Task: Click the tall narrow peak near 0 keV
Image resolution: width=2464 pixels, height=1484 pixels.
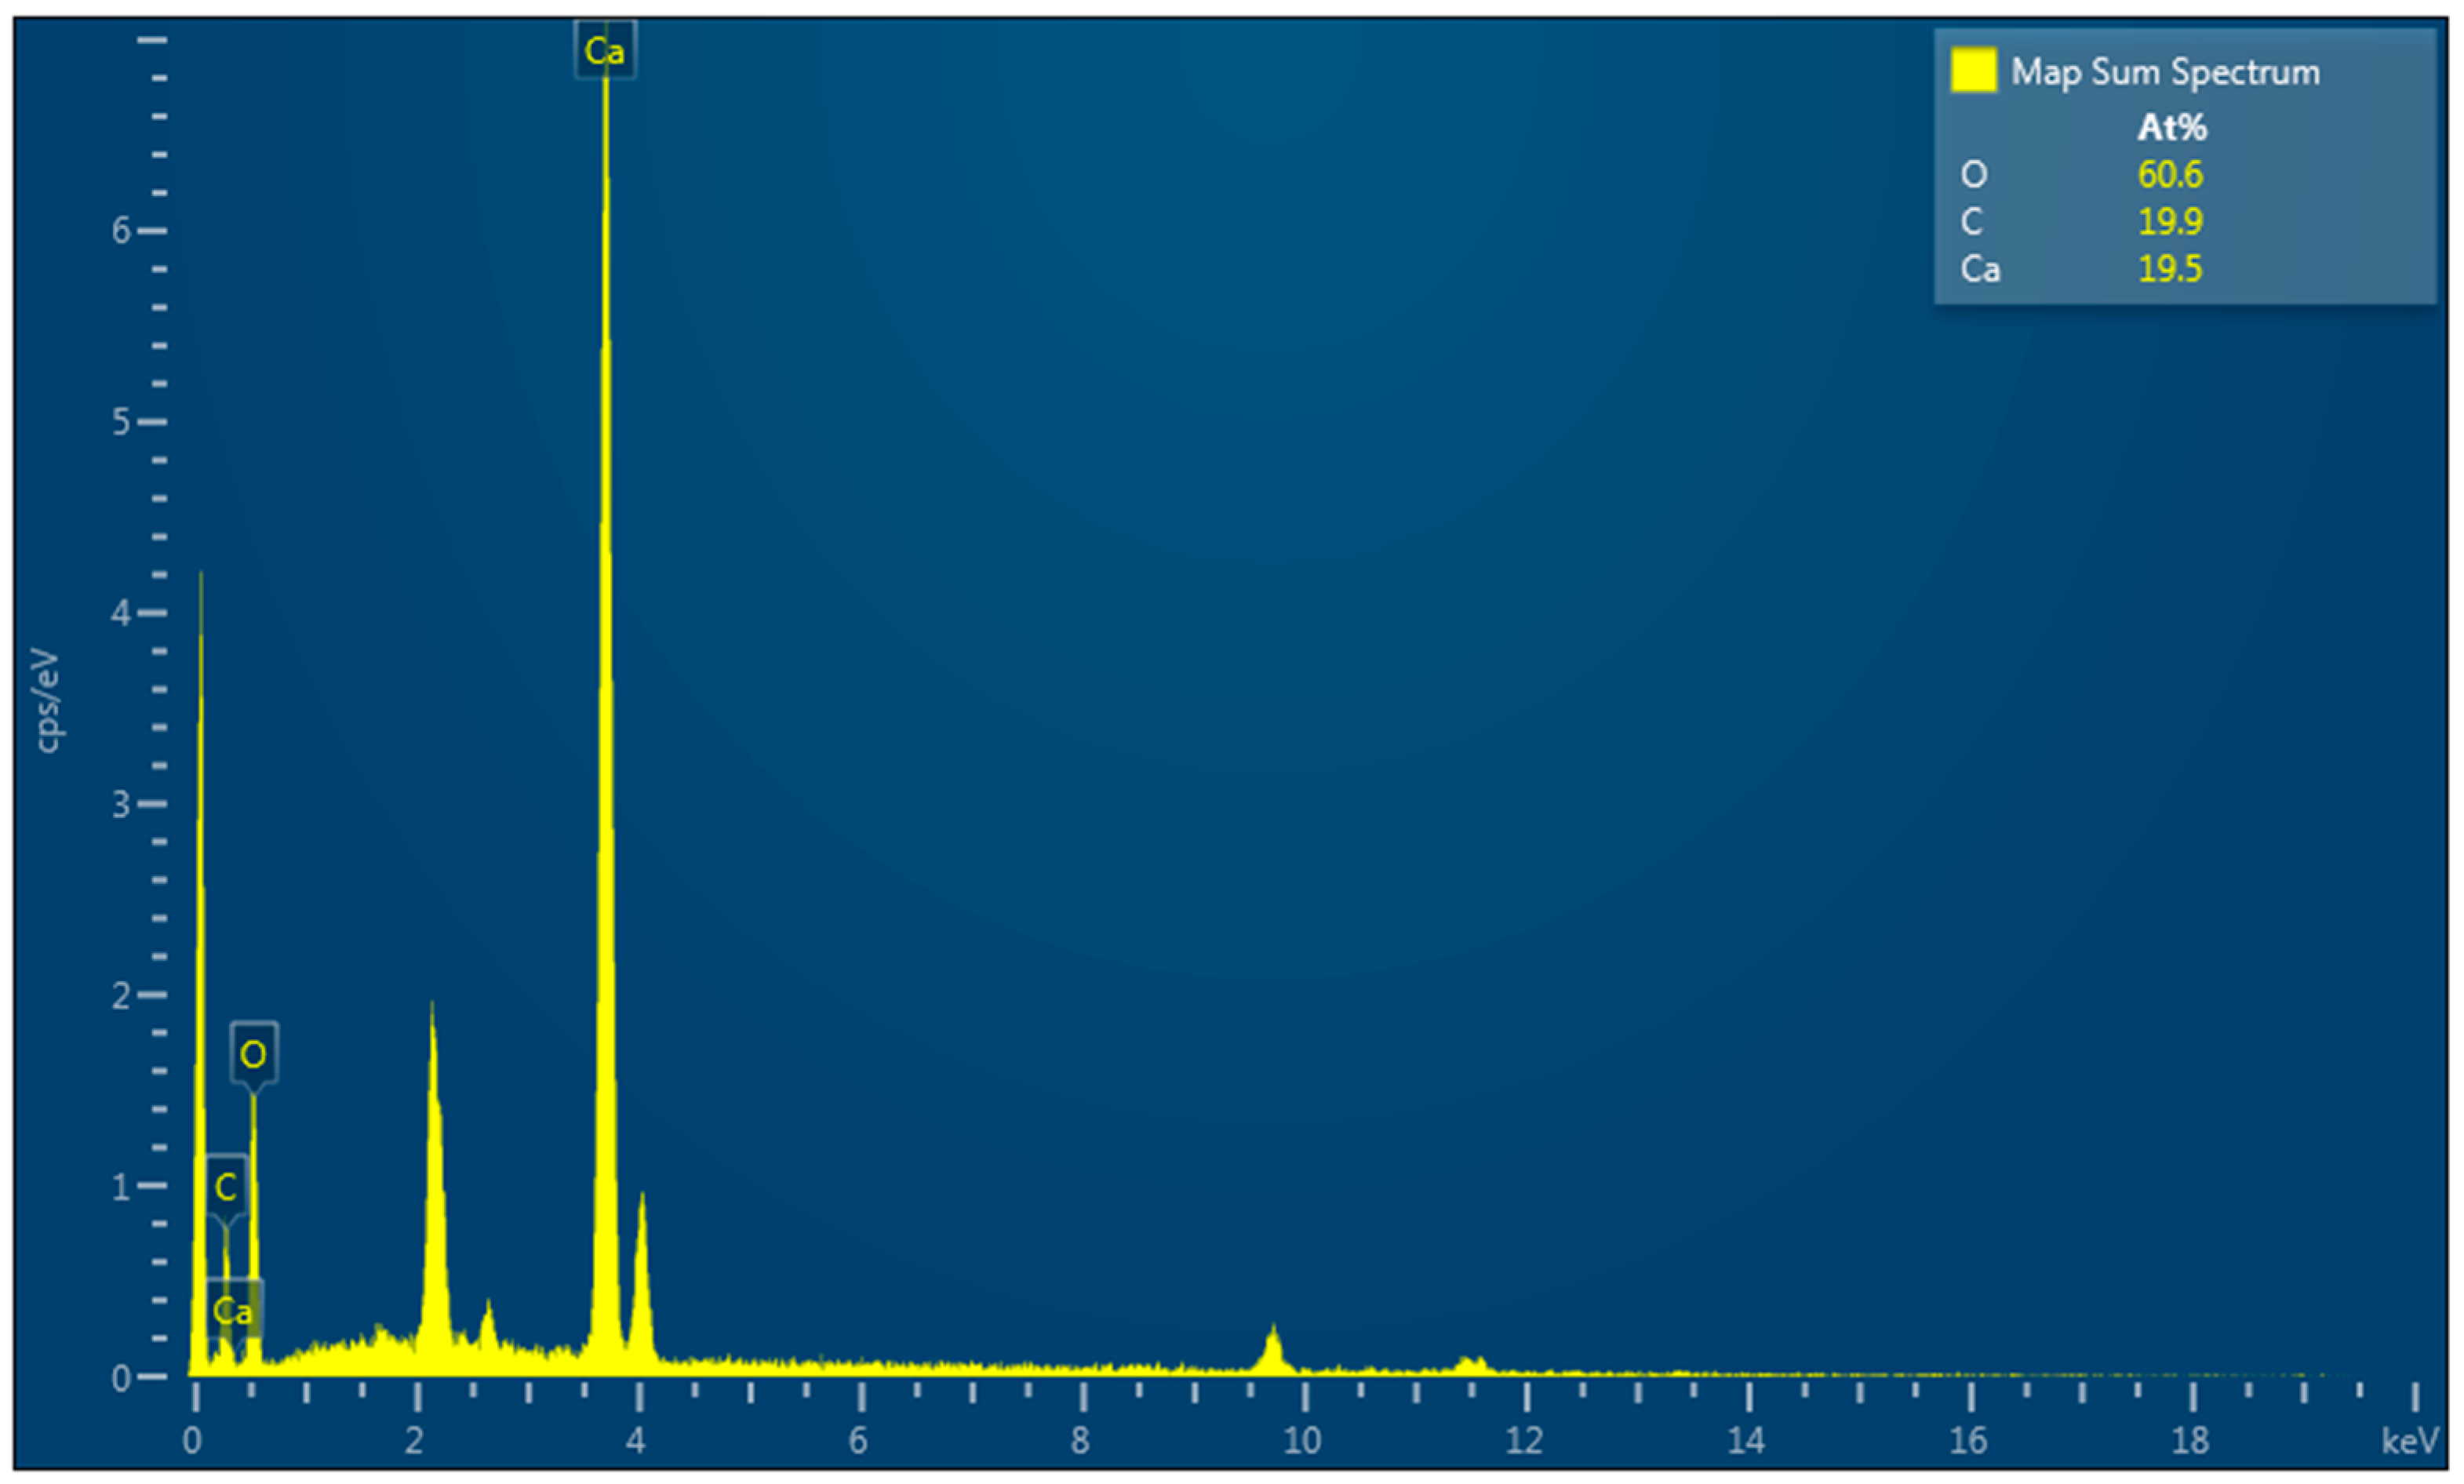Action: (200, 950)
